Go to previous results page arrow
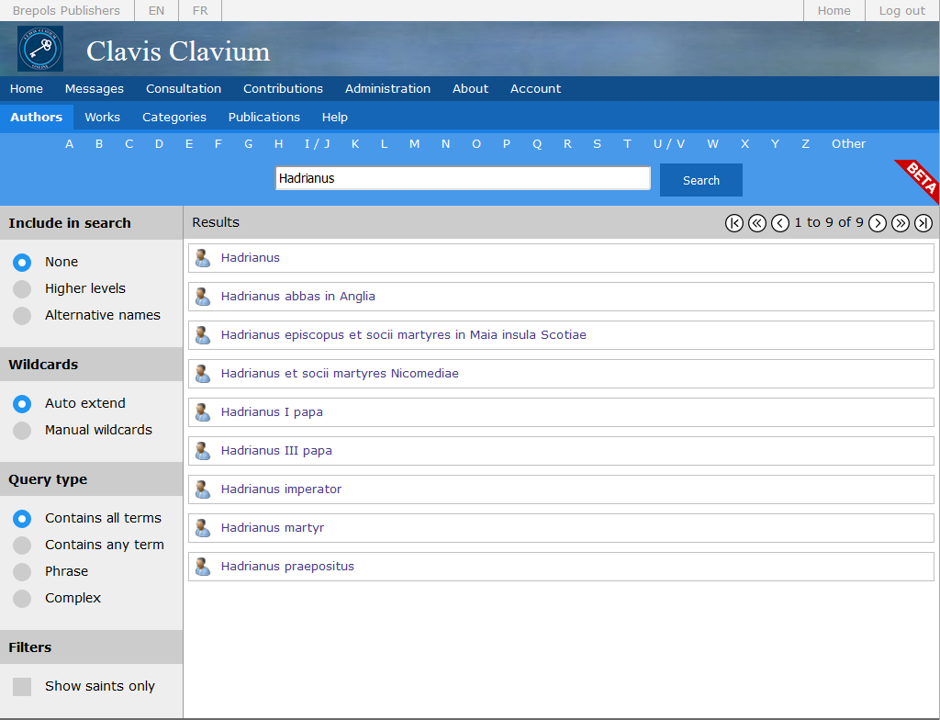 pyautogui.click(x=780, y=223)
